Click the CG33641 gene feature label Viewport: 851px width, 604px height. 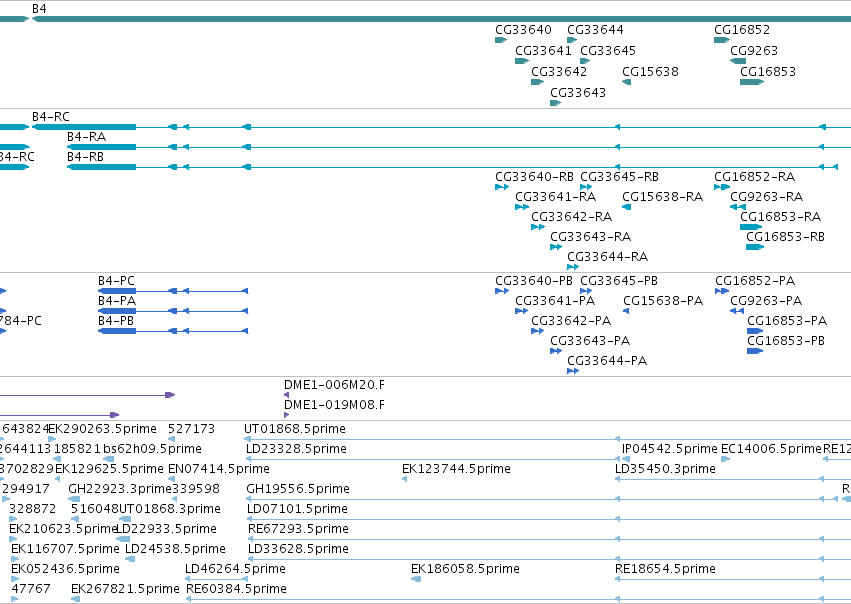543,50
